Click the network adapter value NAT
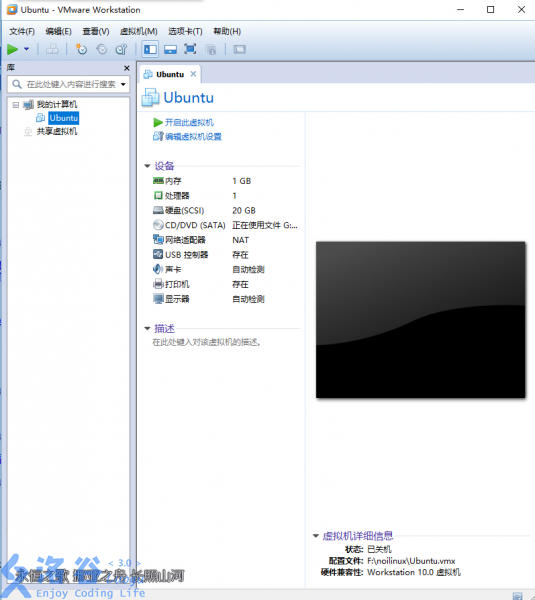This screenshot has height=600, width=535. 240,240
